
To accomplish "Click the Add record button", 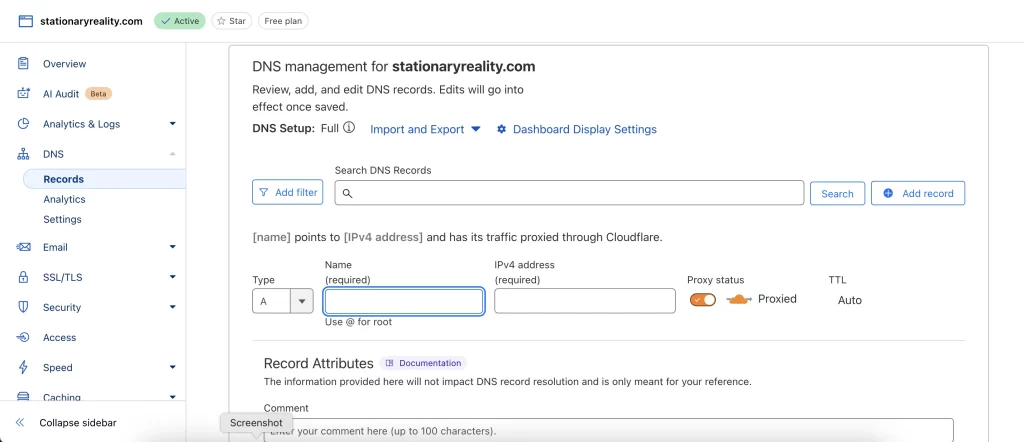I will (918, 193).
